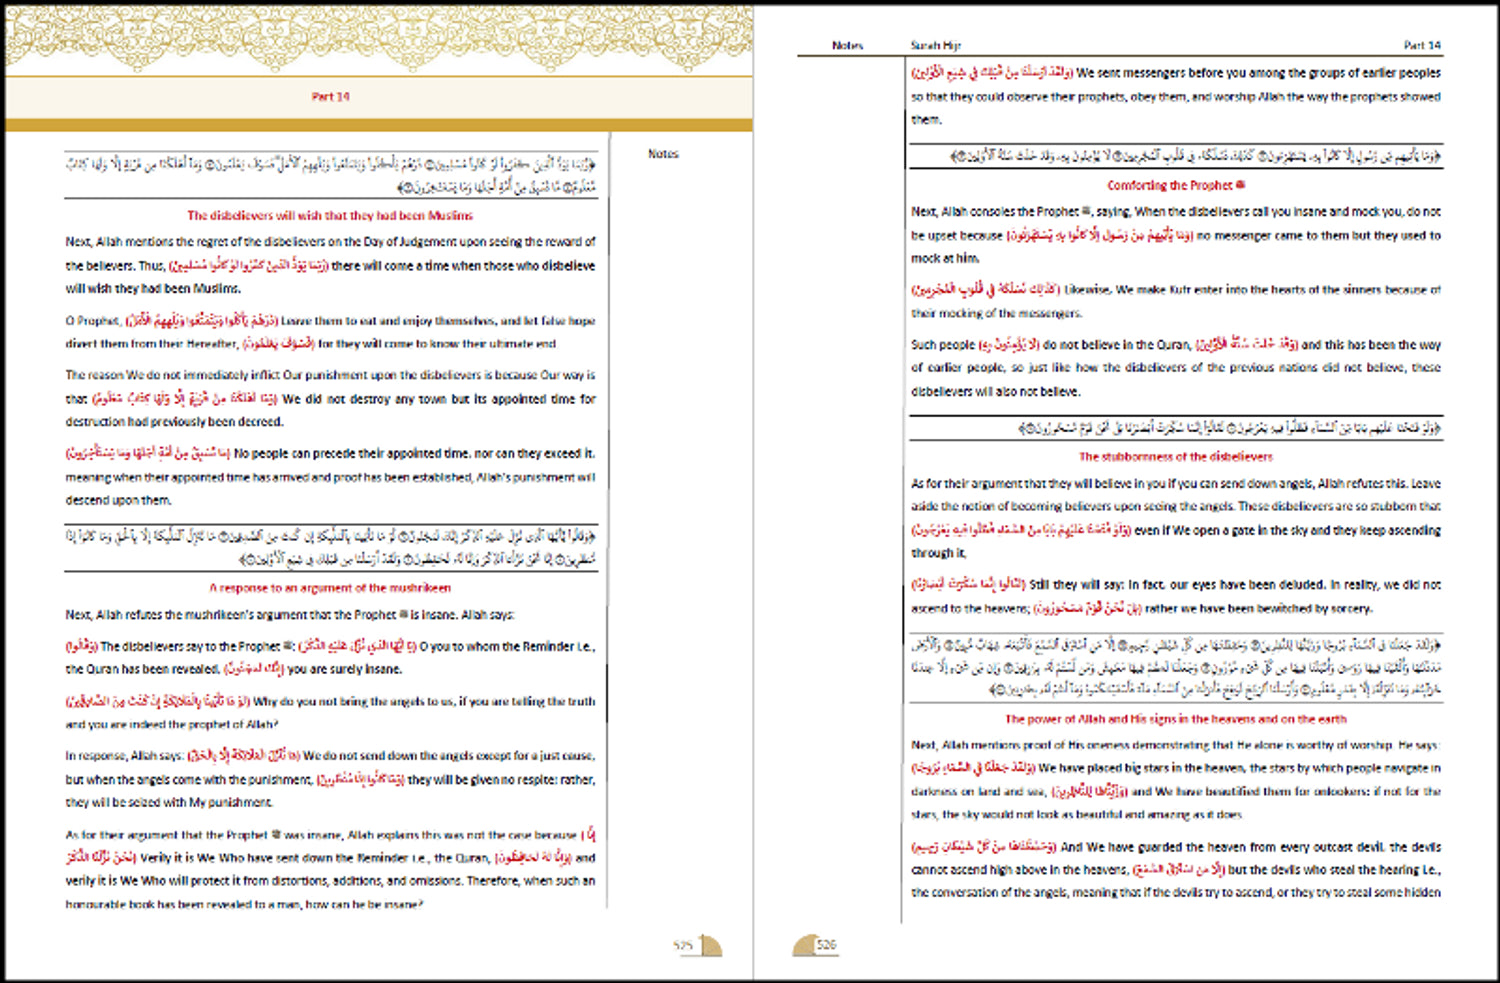The height and width of the screenshot is (983, 1500).
Task: Select the 'Notes' label on the left page
Action: tap(663, 154)
